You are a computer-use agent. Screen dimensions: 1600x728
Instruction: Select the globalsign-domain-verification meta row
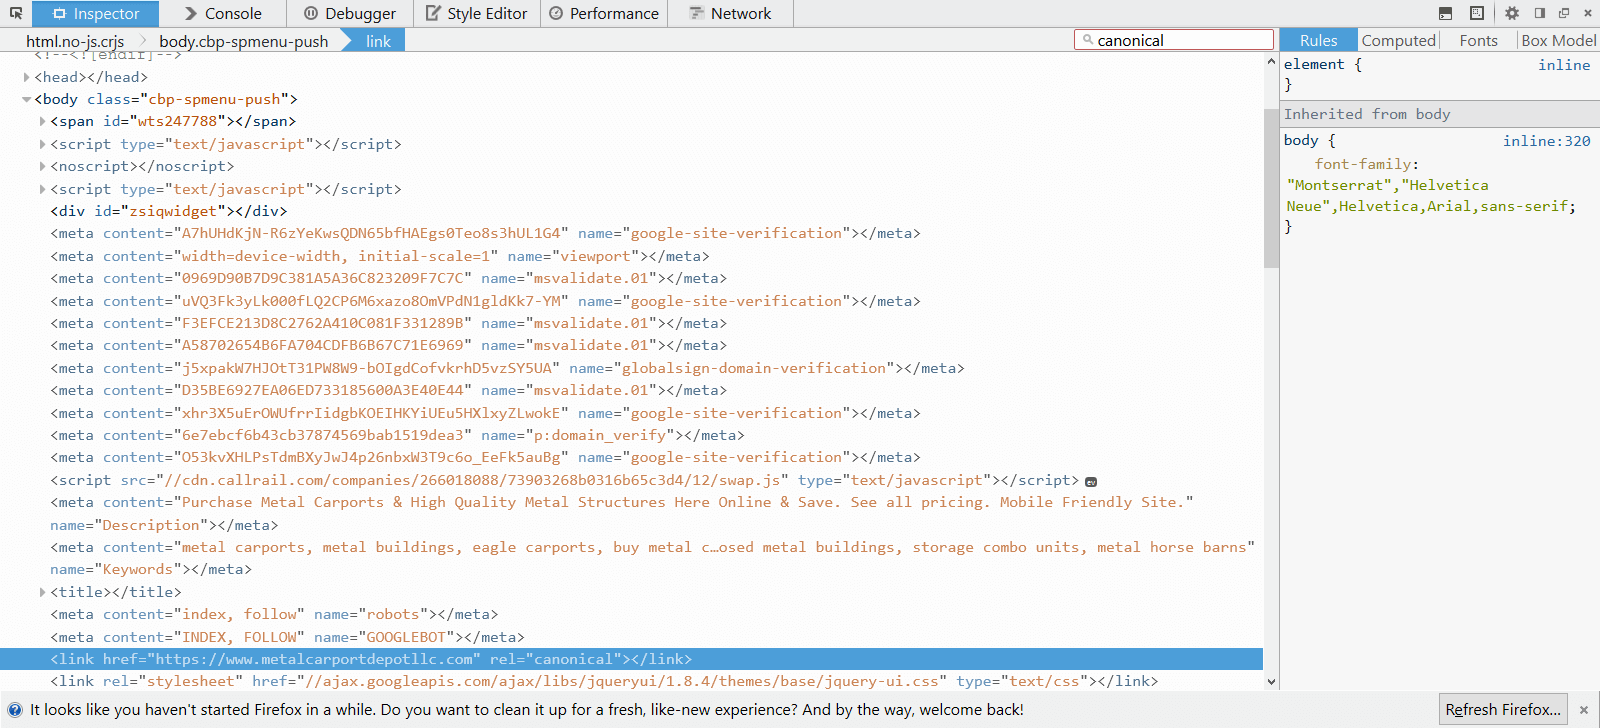(x=507, y=368)
